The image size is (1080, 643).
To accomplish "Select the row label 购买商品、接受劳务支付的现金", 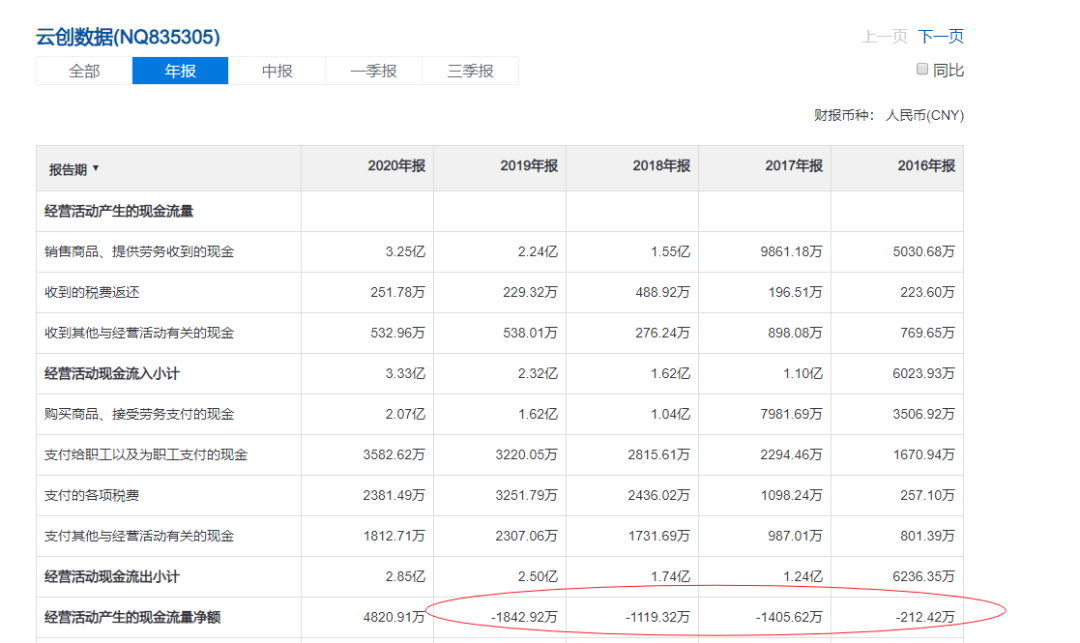I will point(139,414).
